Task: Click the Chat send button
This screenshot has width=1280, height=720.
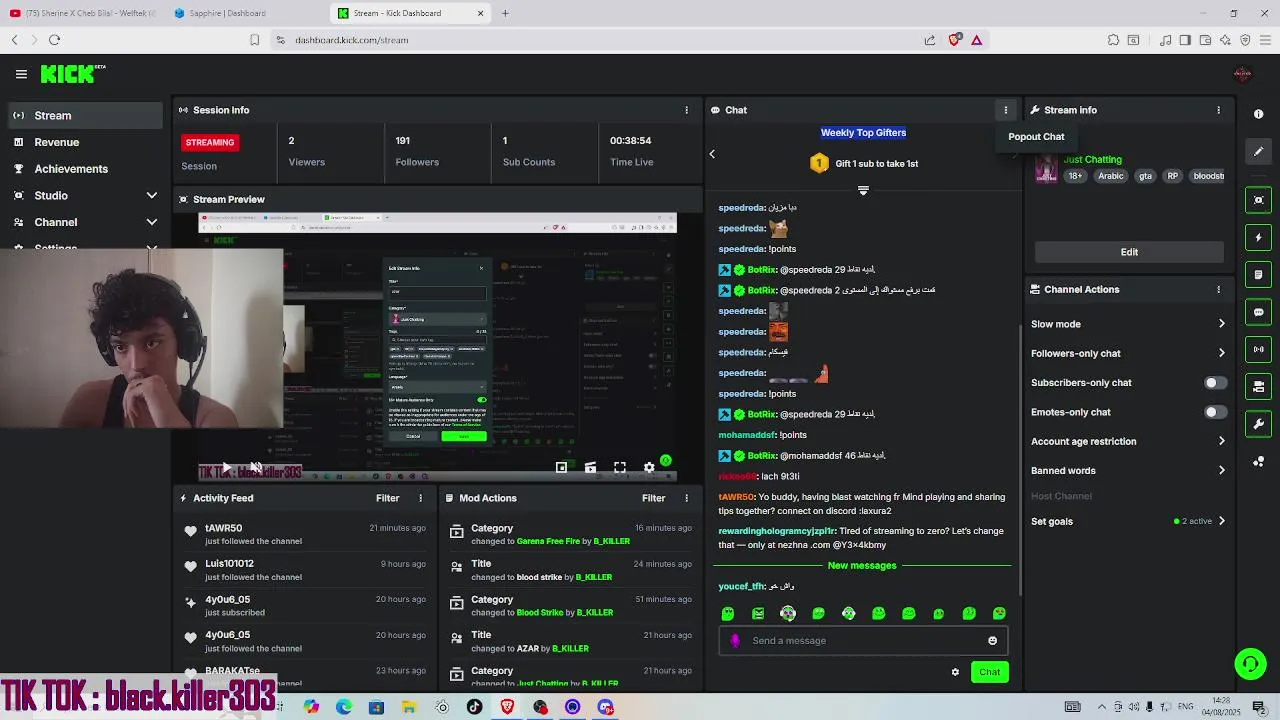Action: [x=989, y=672]
